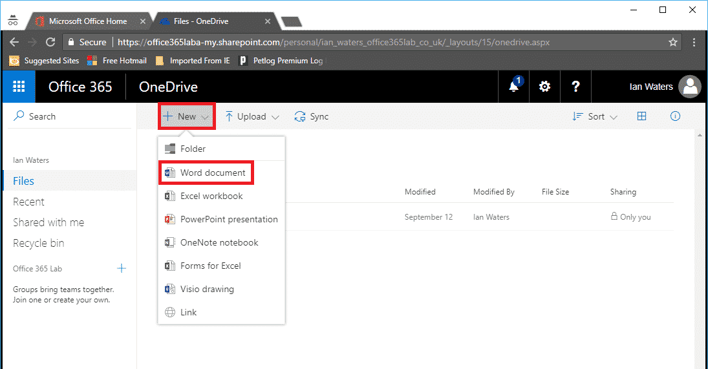708x369 pixels.
Task: Choose Link from the New menu
Action: pos(221,312)
